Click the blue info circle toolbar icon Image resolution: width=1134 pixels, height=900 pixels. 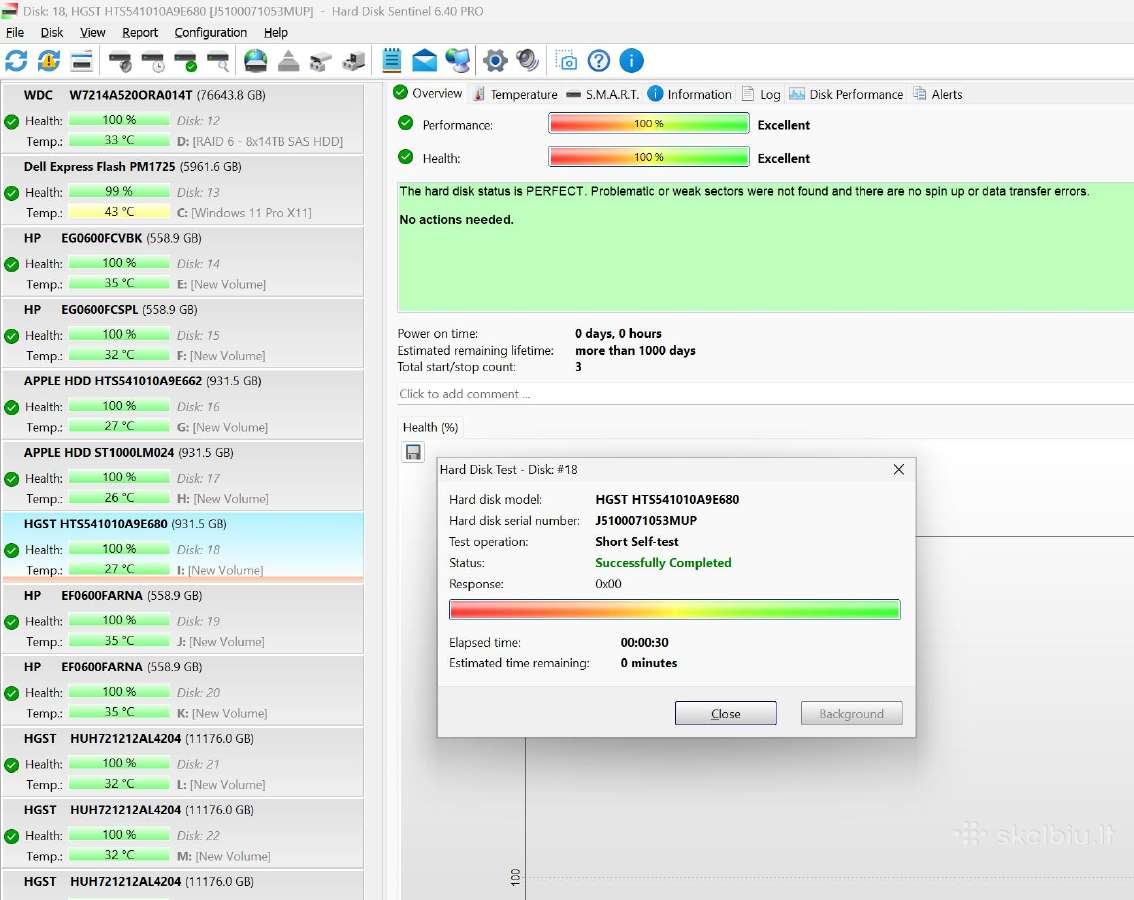tap(631, 61)
